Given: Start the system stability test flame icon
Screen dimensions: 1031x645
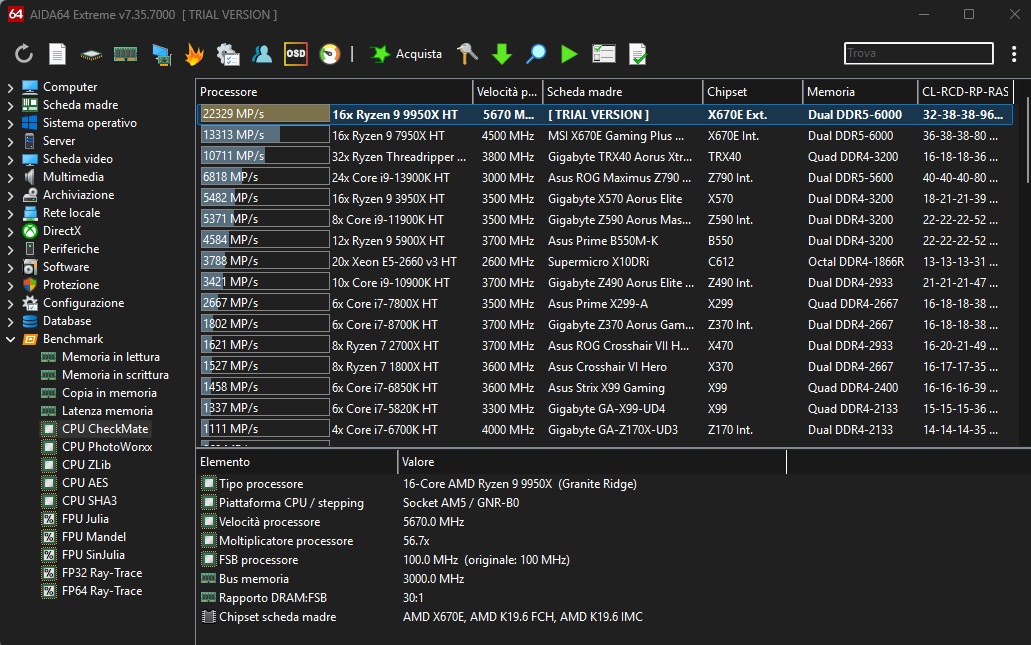Looking at the screenshot, I should click(194, 54).
